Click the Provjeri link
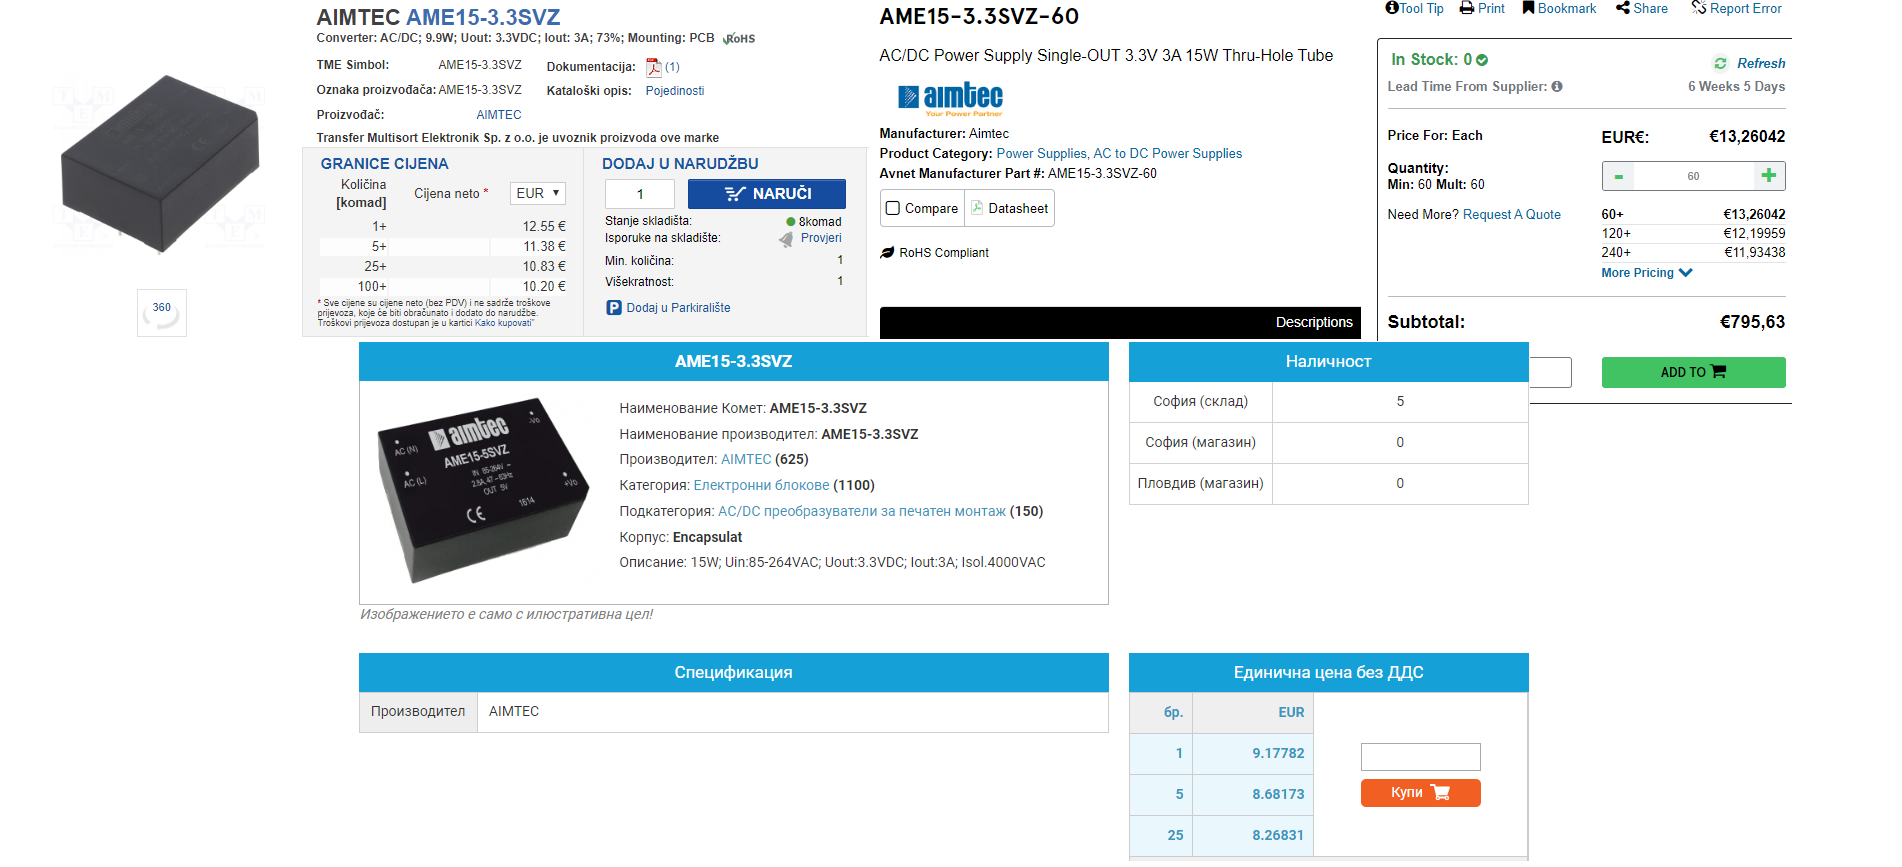 [821, 238]
